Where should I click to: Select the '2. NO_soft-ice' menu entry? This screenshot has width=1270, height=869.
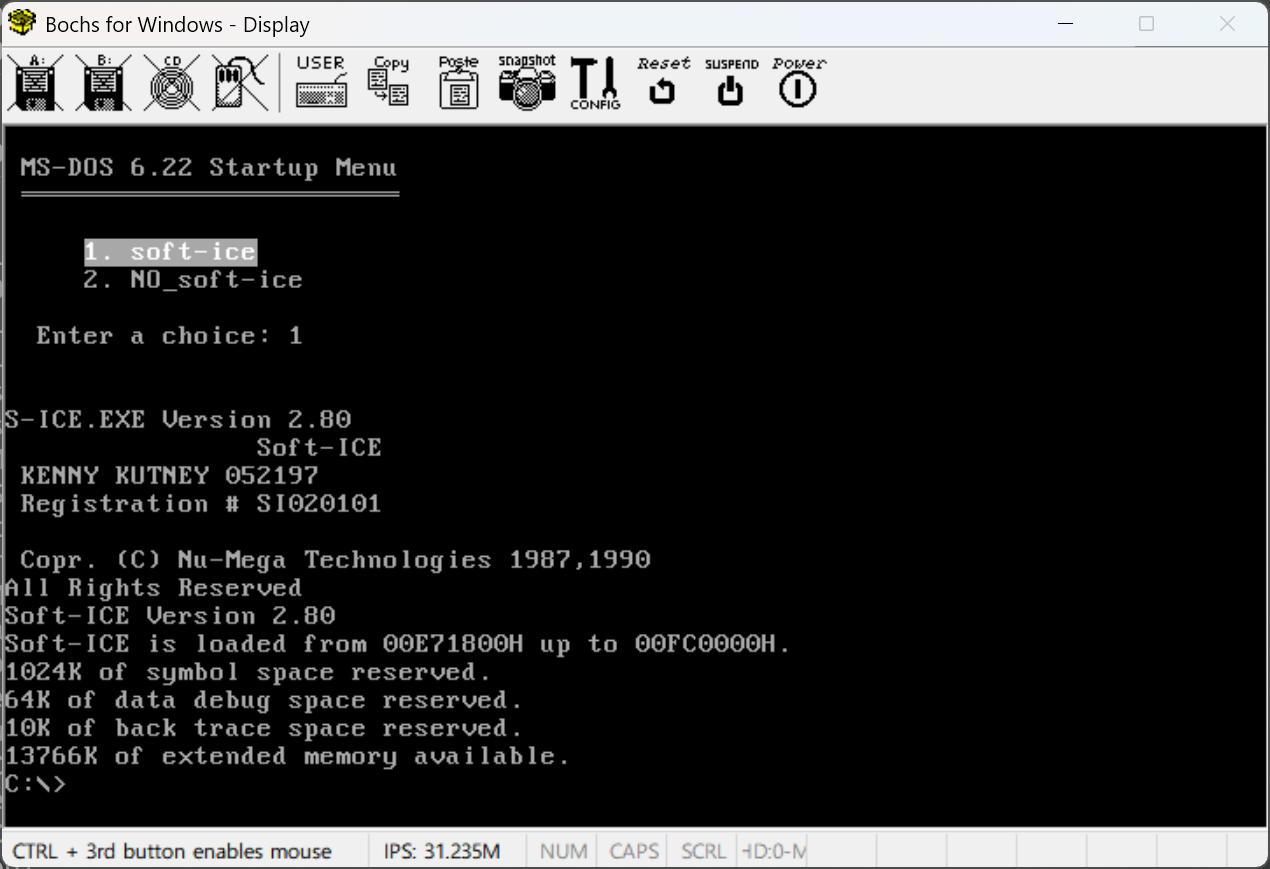[x=193, y=280]
